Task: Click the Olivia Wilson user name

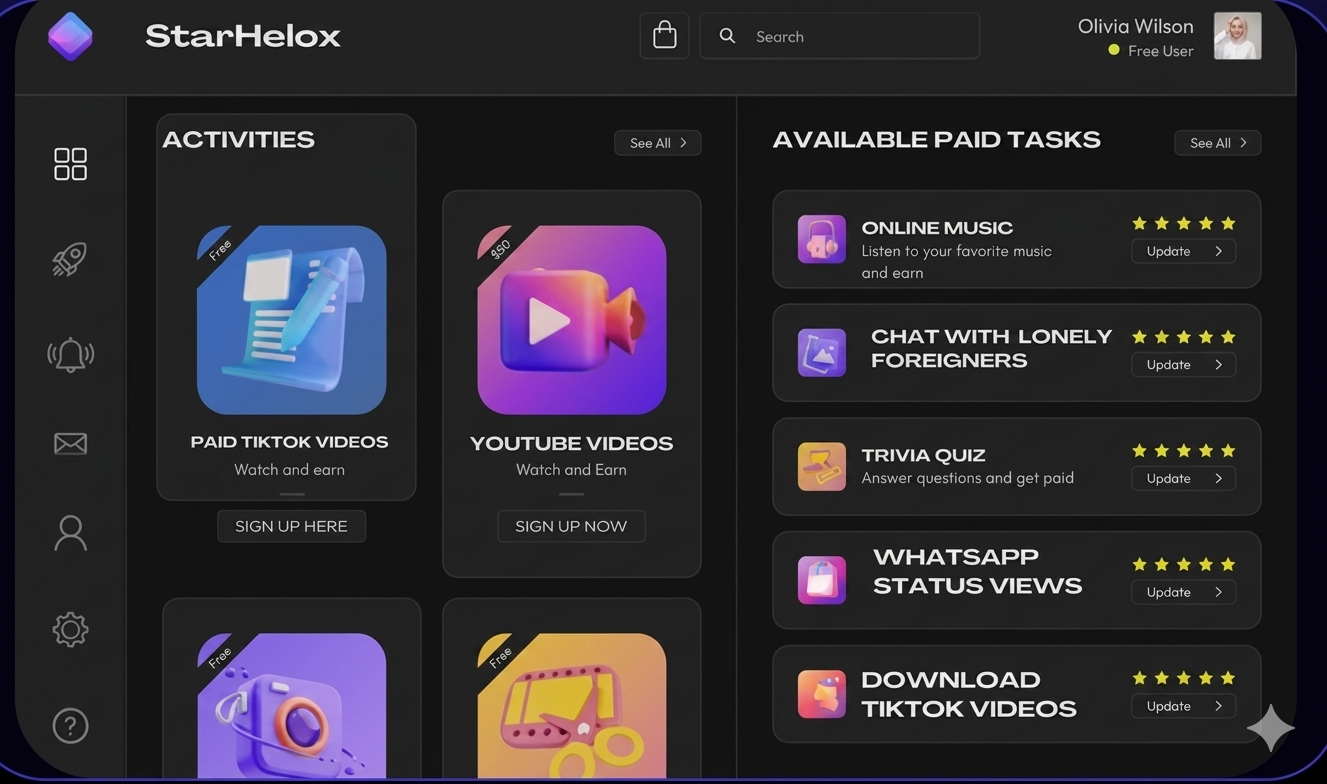Action: click(x=1135, y=27)
